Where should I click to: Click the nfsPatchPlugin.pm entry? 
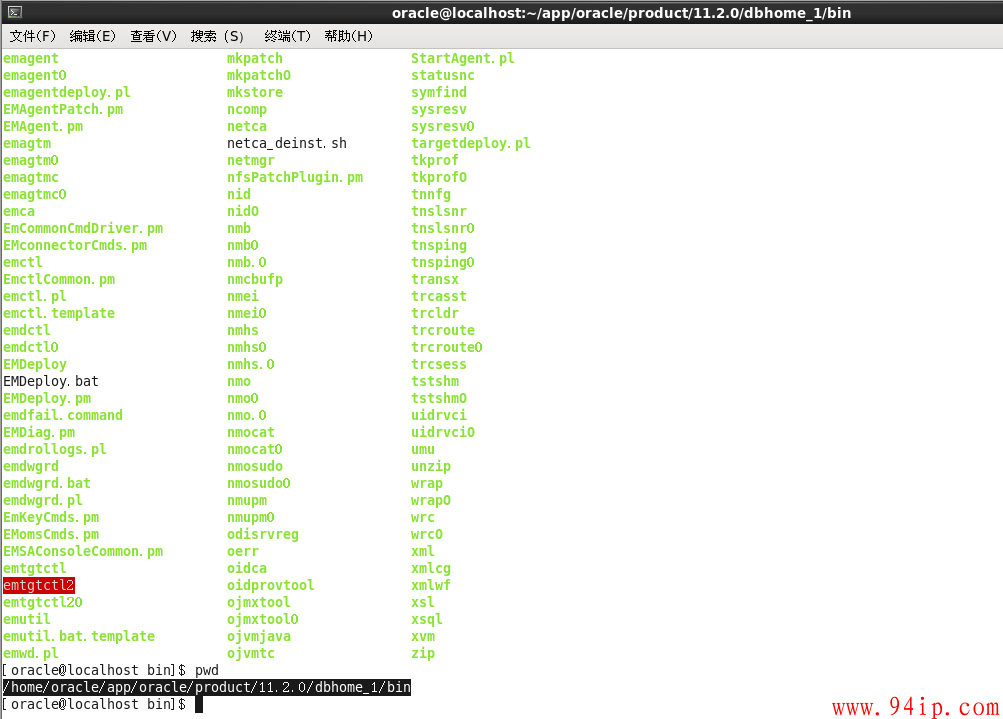pyautogui.click(x=295, y=177)
